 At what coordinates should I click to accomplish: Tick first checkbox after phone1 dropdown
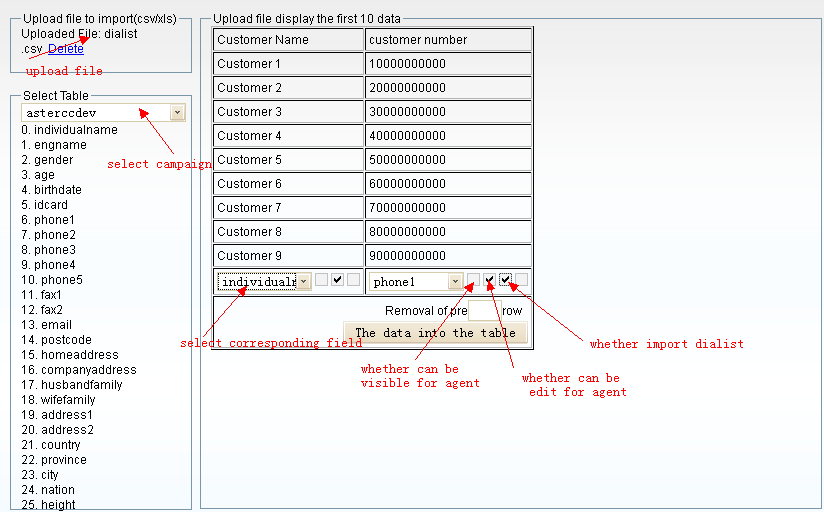473,280
